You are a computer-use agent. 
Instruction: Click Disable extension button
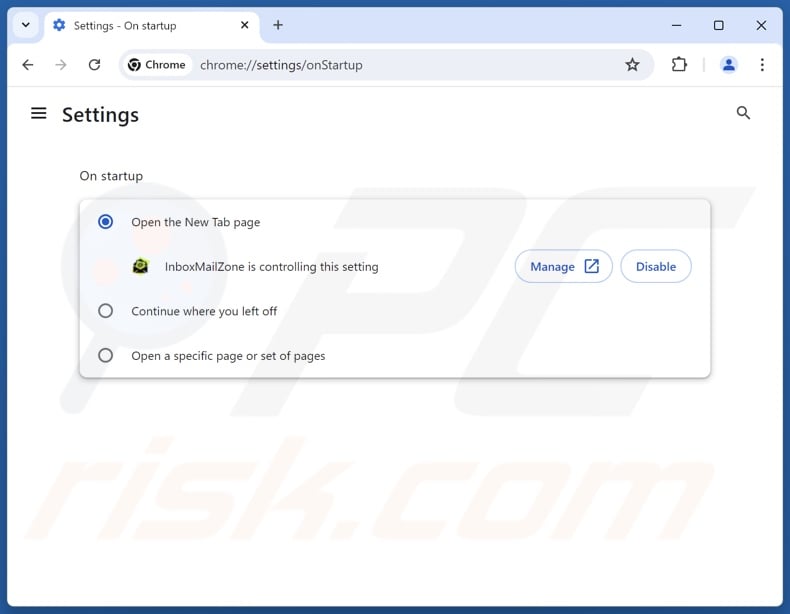[655, 266]
